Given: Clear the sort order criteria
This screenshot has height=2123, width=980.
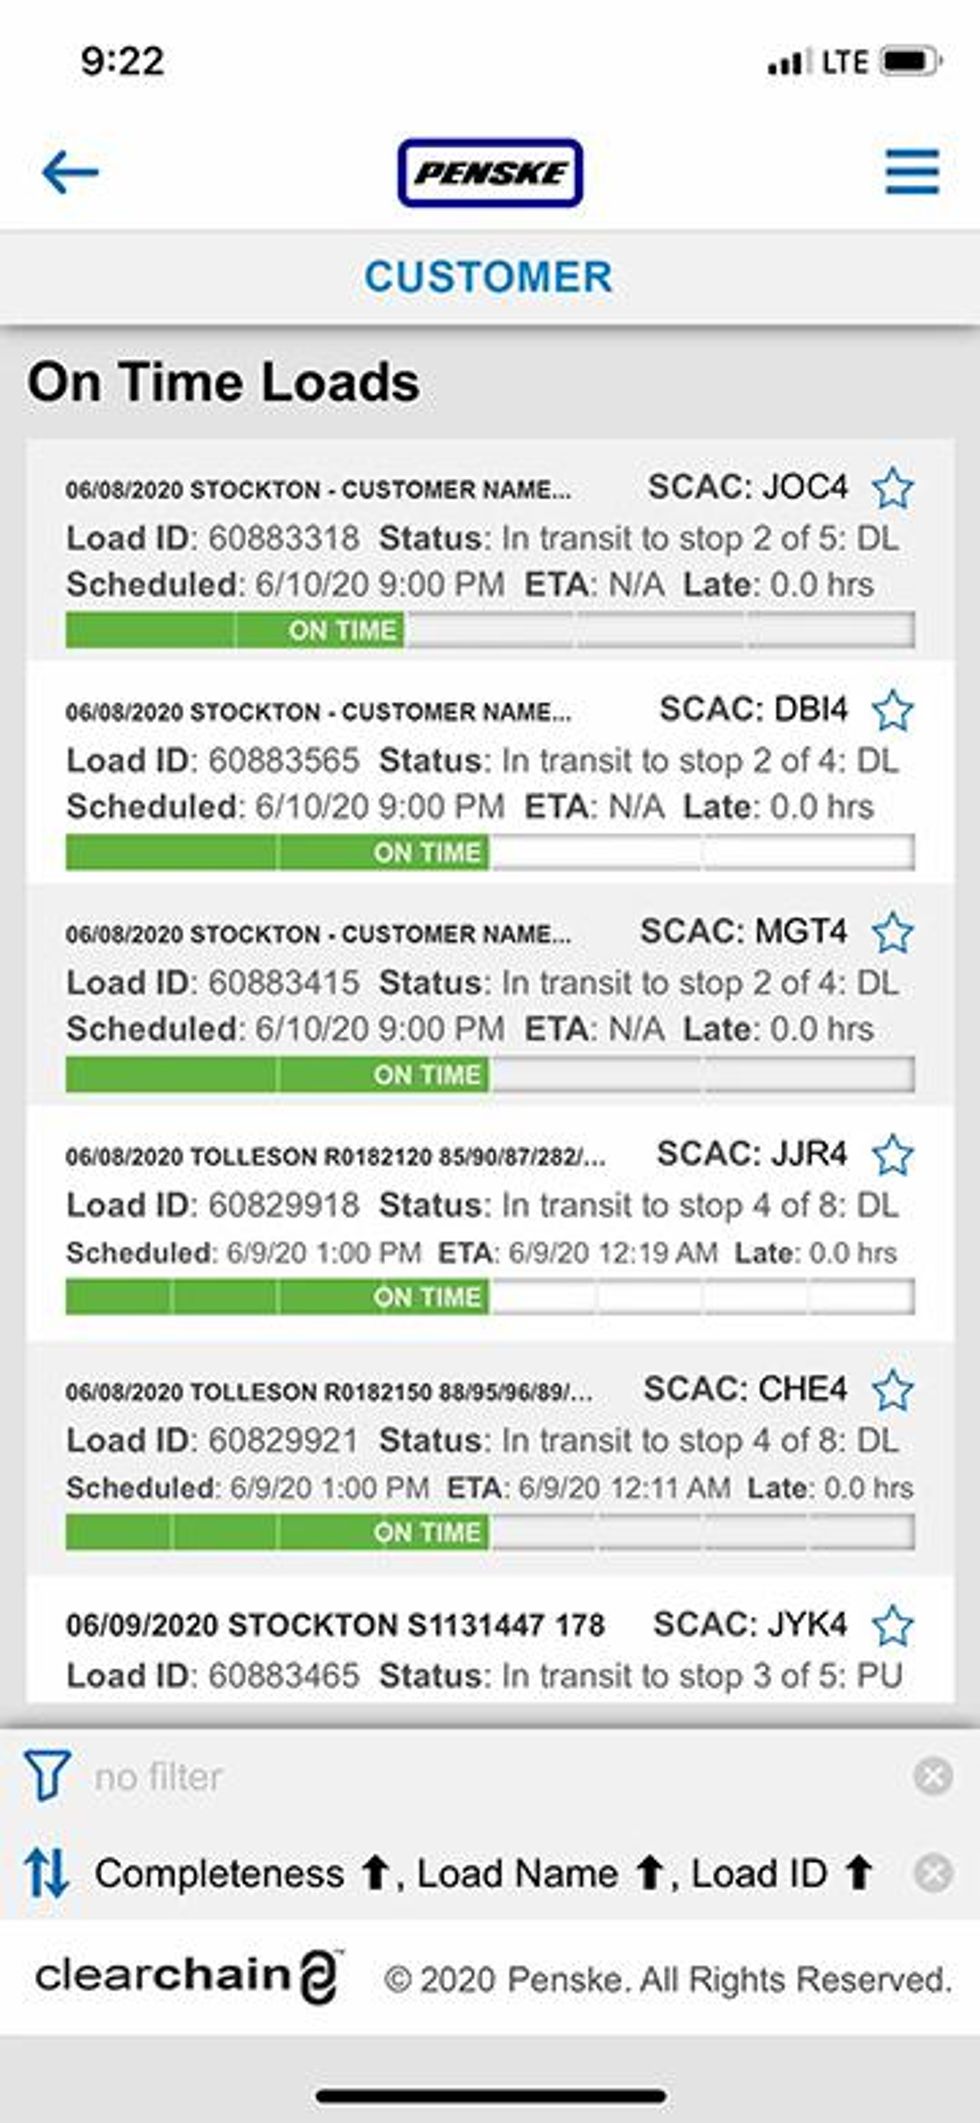Looking at the screenshot, I should [932, 1872].
